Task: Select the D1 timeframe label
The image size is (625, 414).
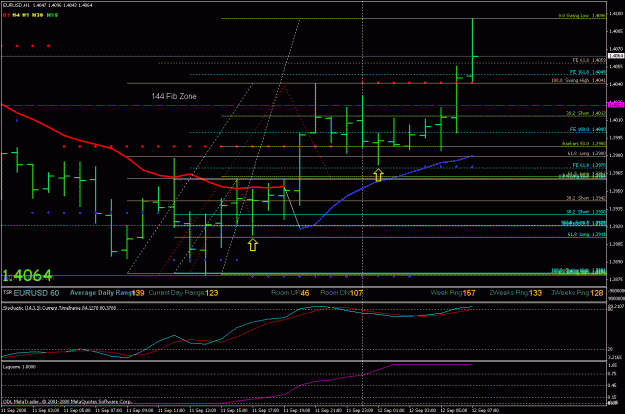Action: click(6, 15)
